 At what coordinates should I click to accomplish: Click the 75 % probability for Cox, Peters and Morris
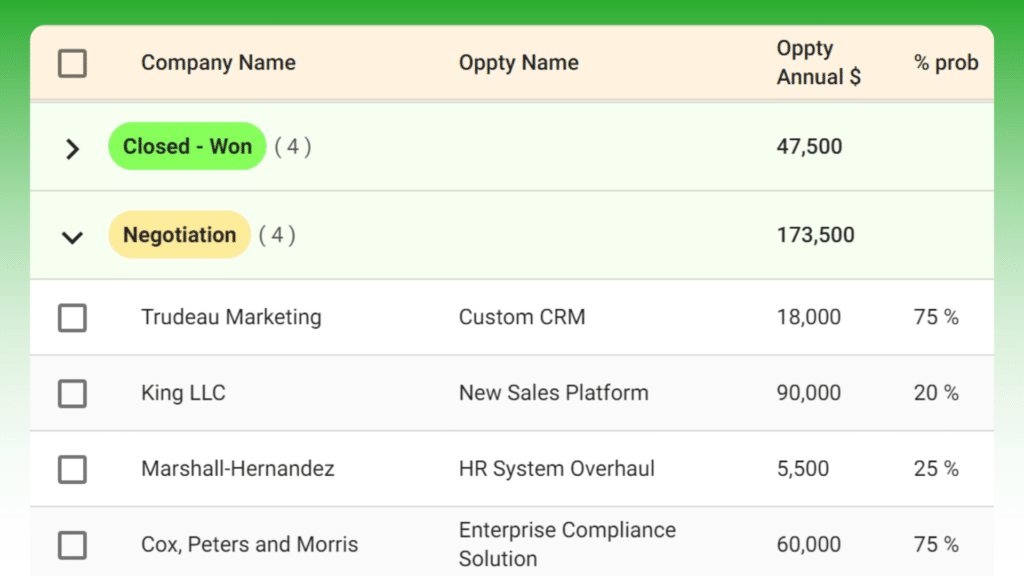click(x=936, y=544)
